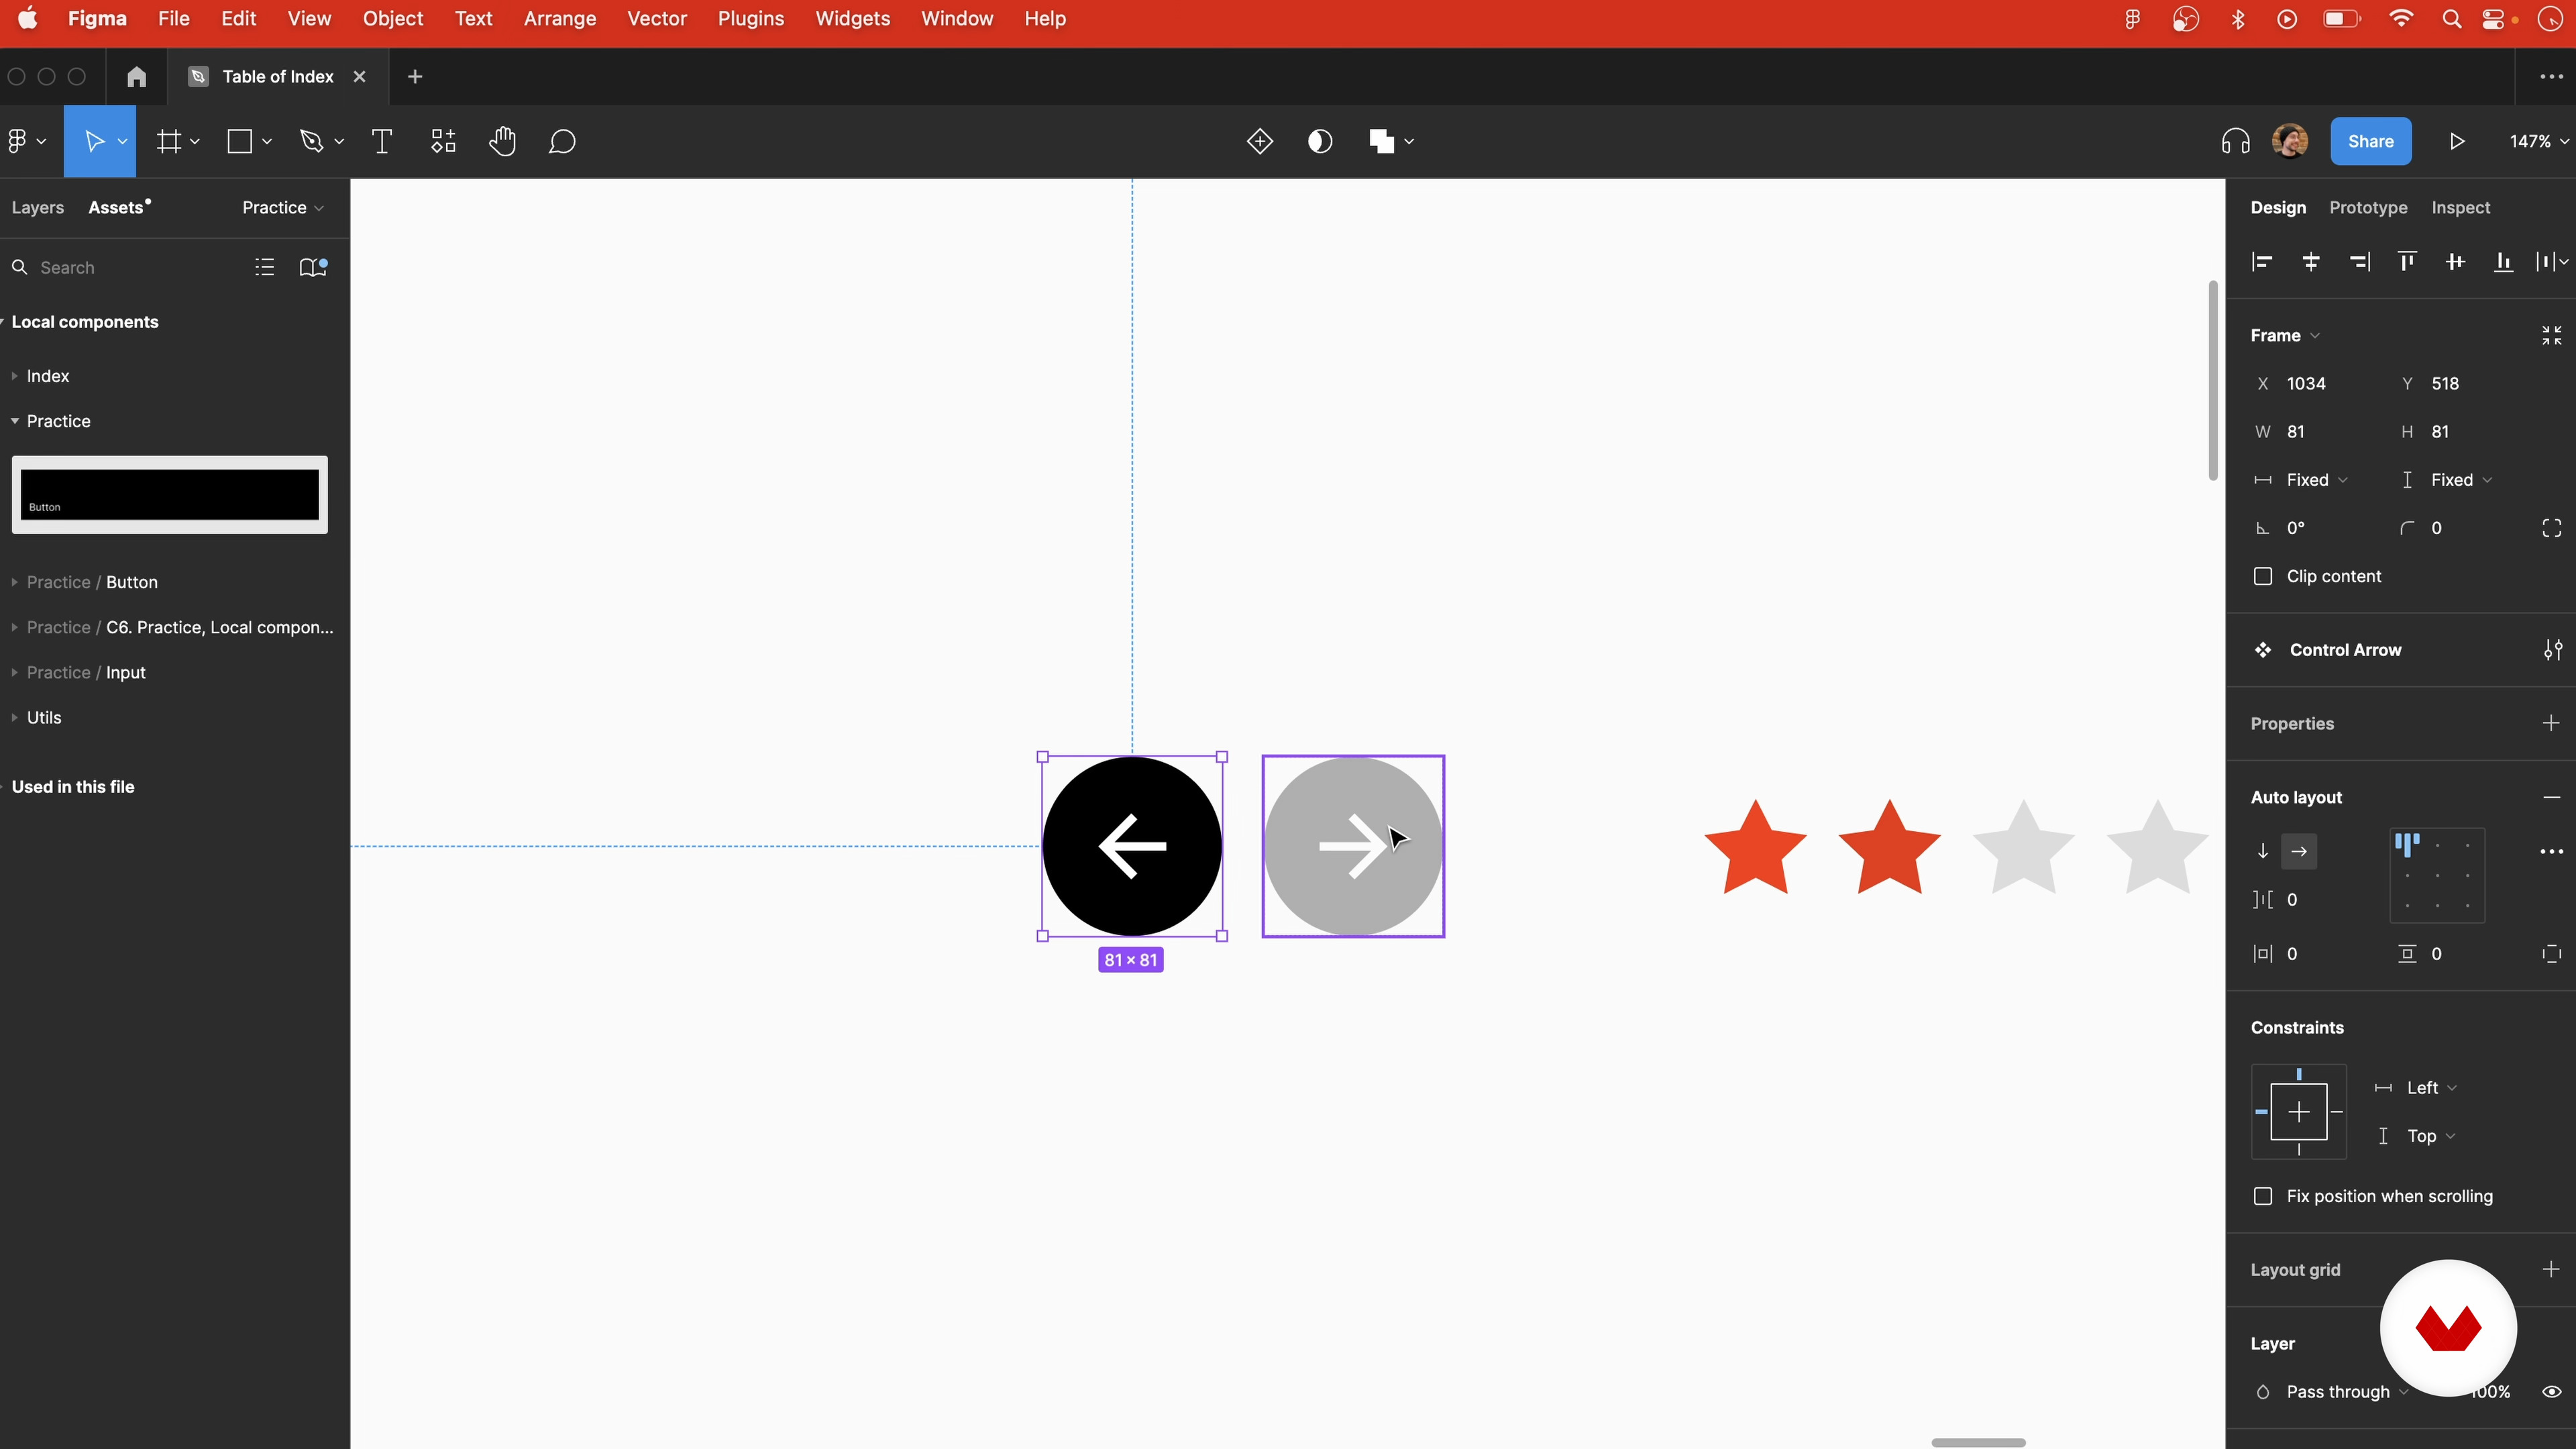Click Align vertical centers icon
Screen dimensions: 2576x1449
[x=2455, y=262]
